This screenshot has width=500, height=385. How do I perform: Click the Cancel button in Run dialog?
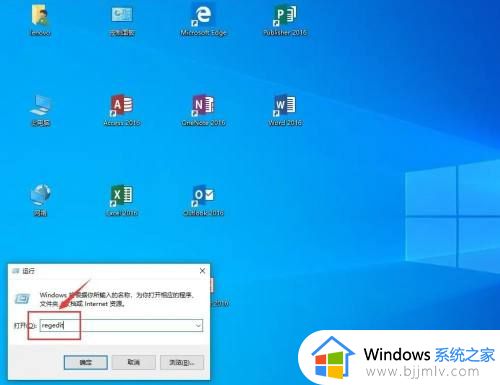tap(134, 362)
